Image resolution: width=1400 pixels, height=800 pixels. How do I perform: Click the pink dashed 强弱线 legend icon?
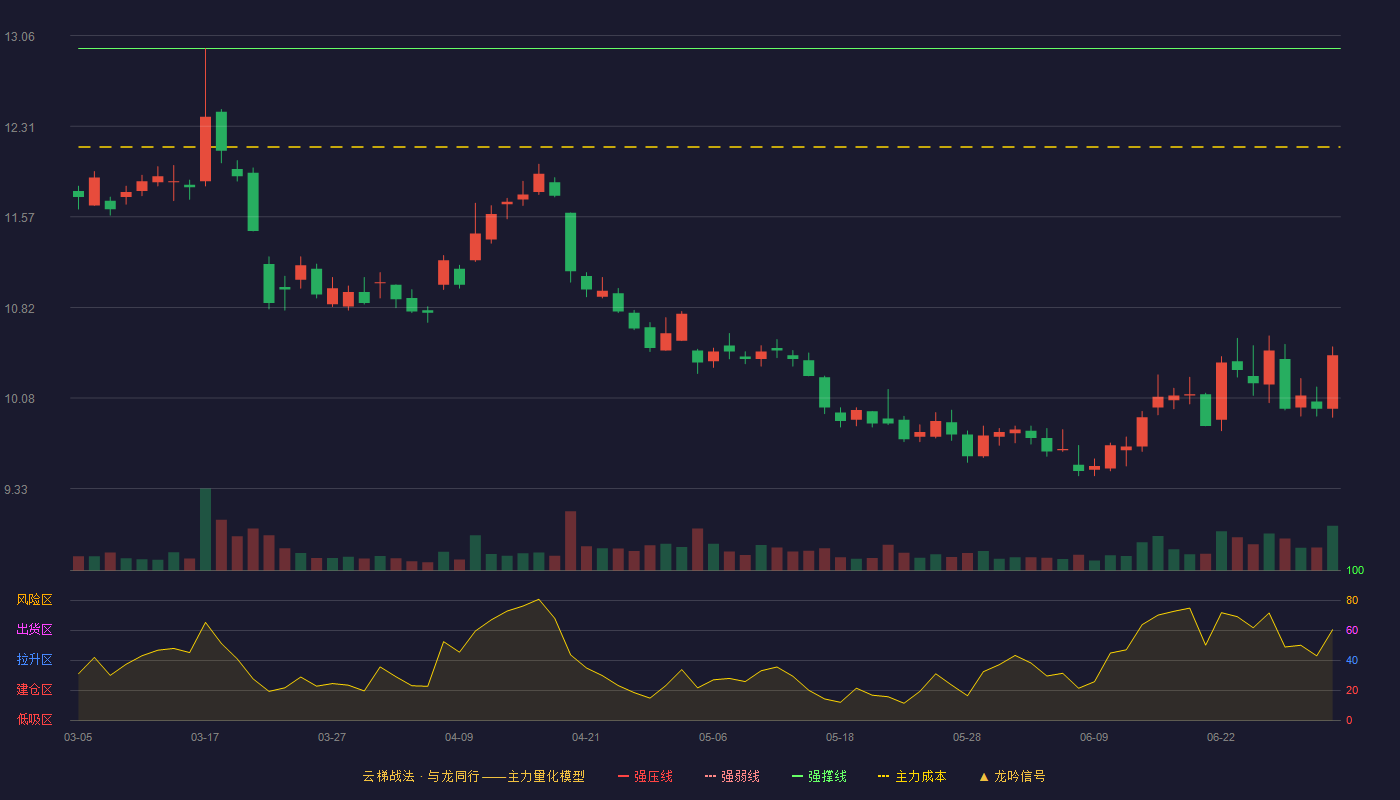pos(710,776)
